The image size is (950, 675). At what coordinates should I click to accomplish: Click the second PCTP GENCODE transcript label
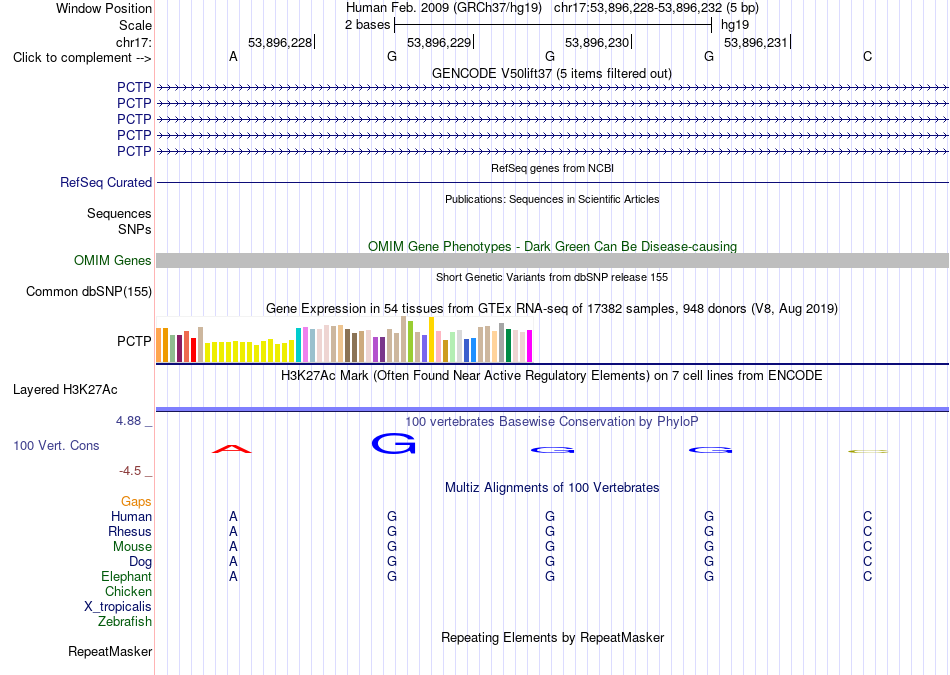tap(134, 104)
